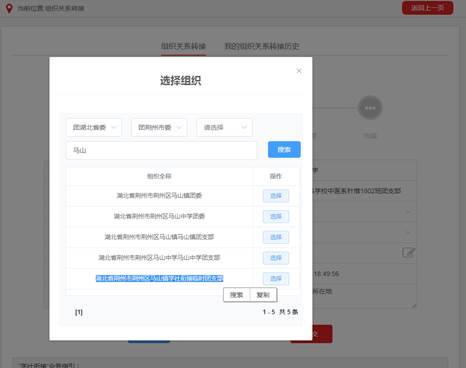Click 搜索 in the selection popup menu
This screenshot has width=466, height=368.
coord(237,295)
